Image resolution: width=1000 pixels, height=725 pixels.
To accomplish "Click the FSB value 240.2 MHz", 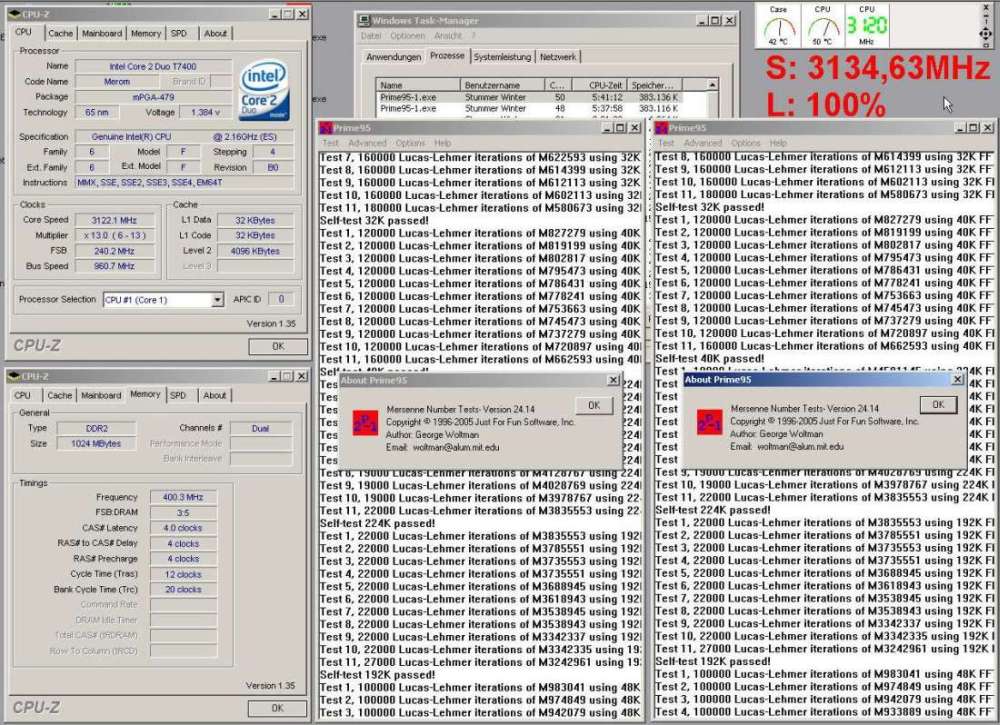I will pos(114,251).
